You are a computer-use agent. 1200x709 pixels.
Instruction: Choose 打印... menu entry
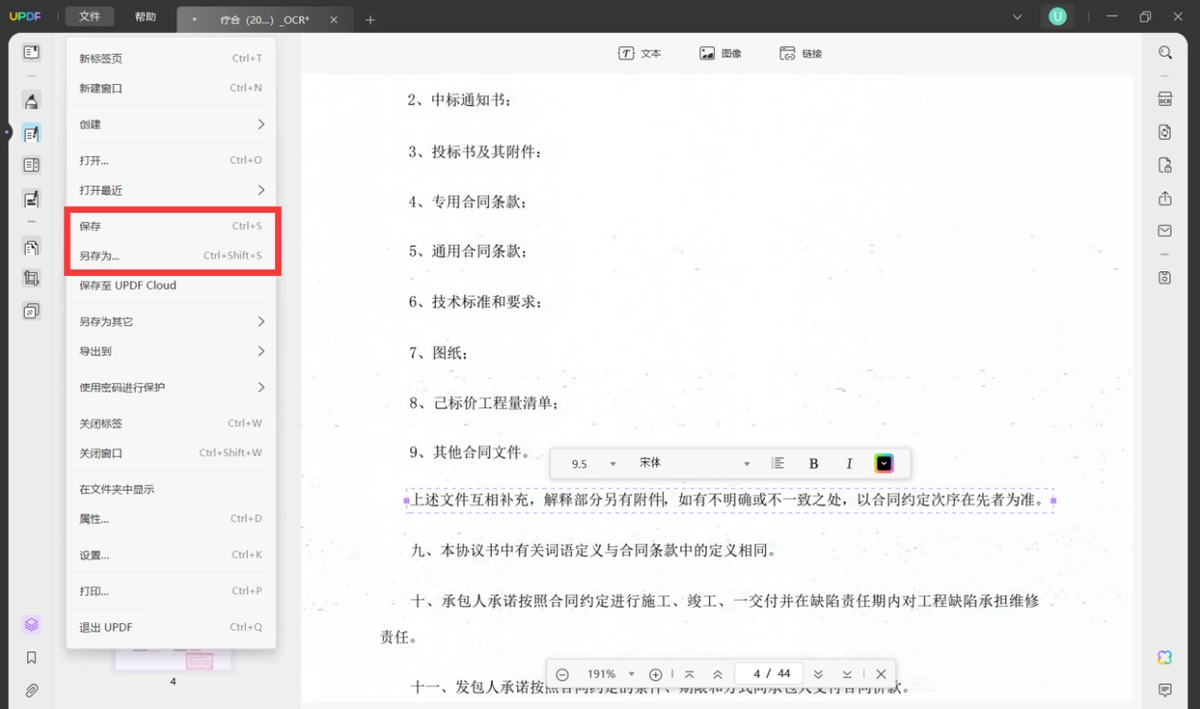point(171,591)
